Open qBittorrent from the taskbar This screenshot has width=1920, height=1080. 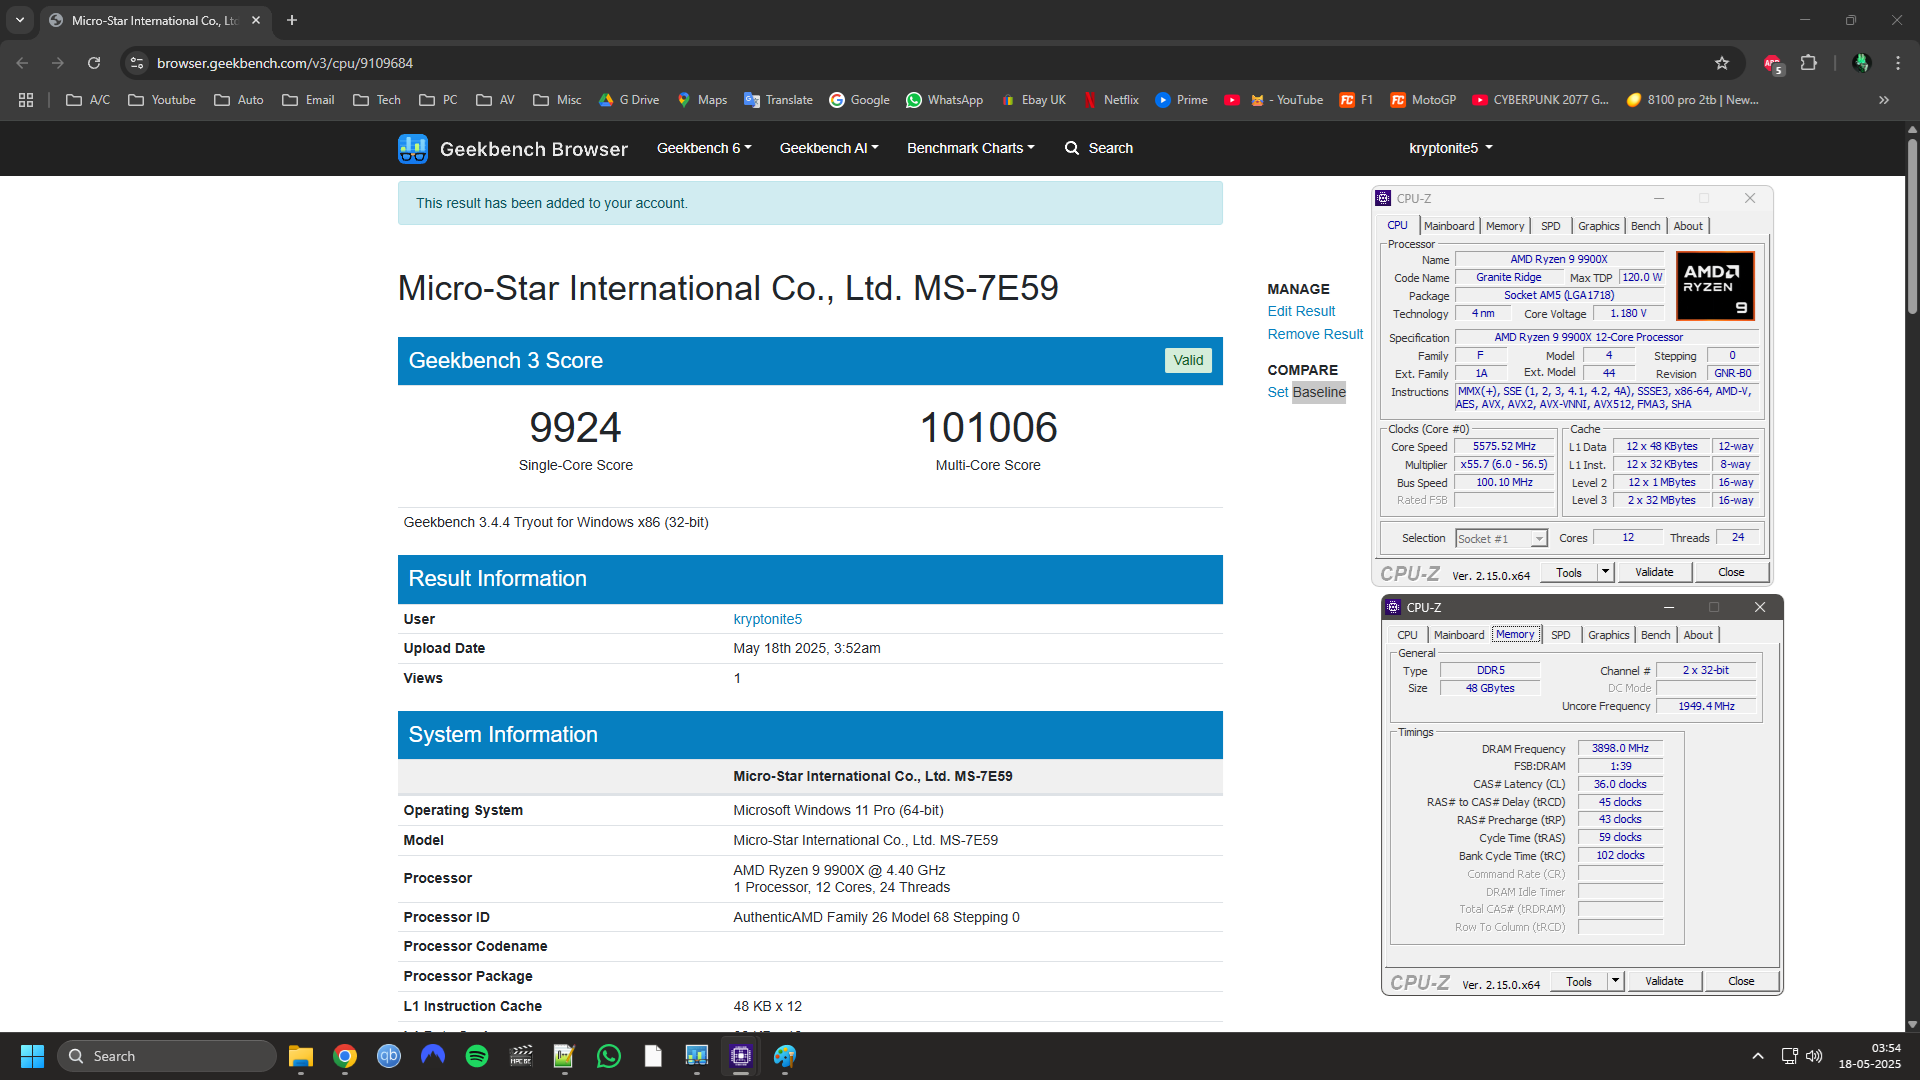[389, 1056]
